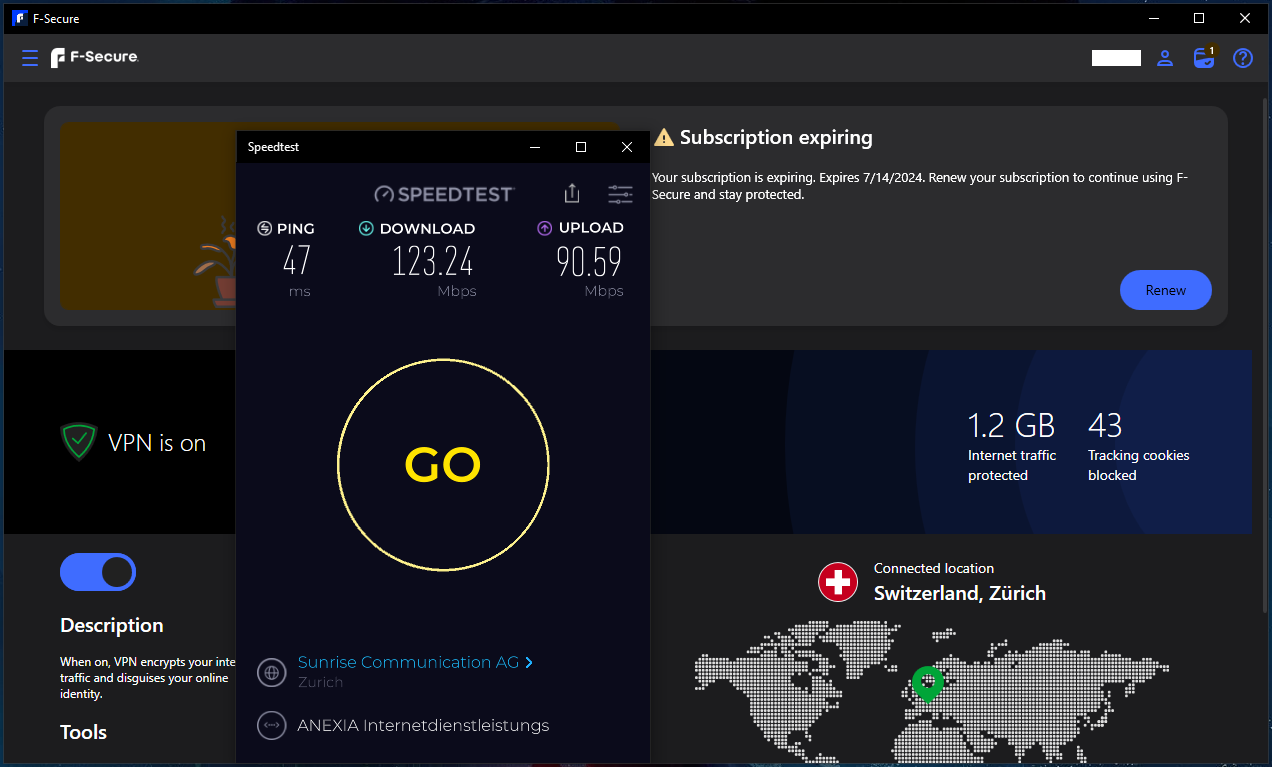
Task: Click the VPN is on status text
Action: coord(157,443)
